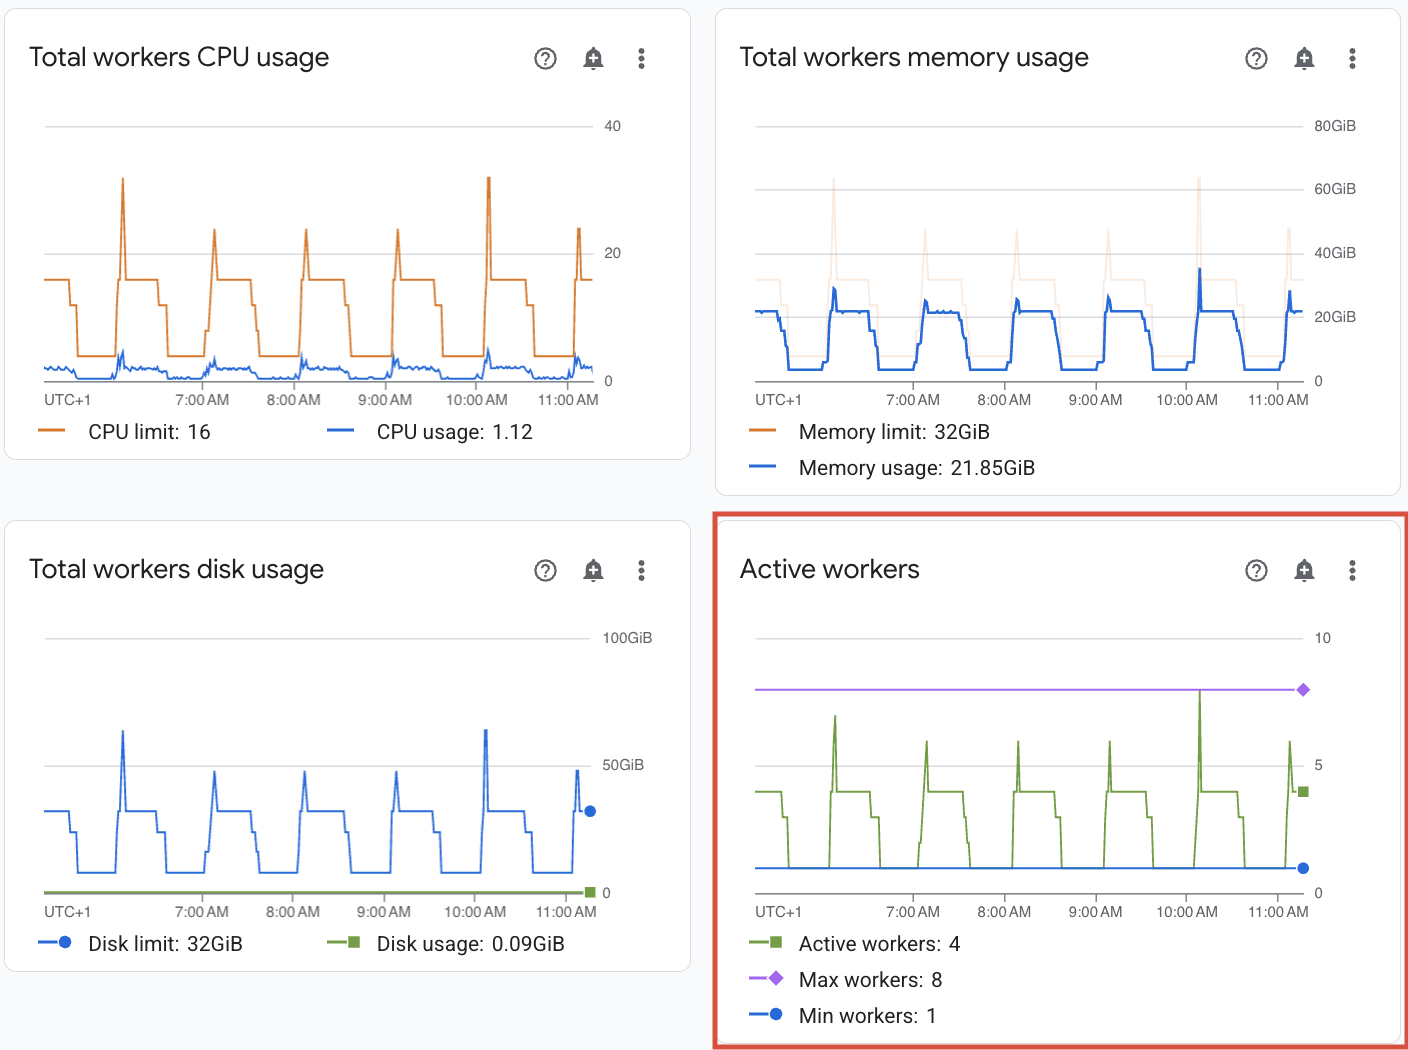This screenshot has height=1050, width=1408.
Task: Open help for Total workers disk usage
Action: tap(545, 571)
